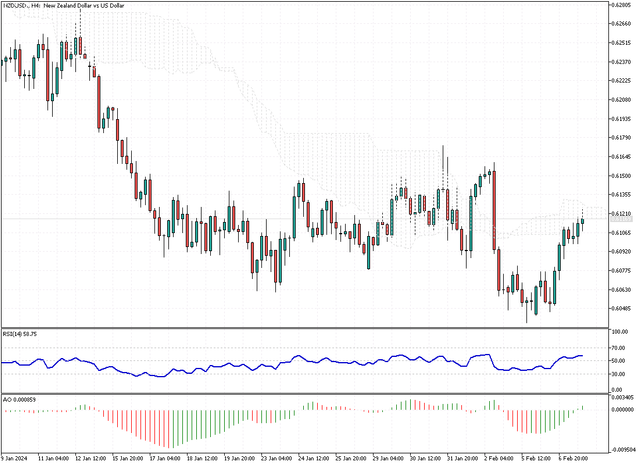Click the 2 Feb 04:00 time label
Screen dimensions: 639x465
click(499, 458)
